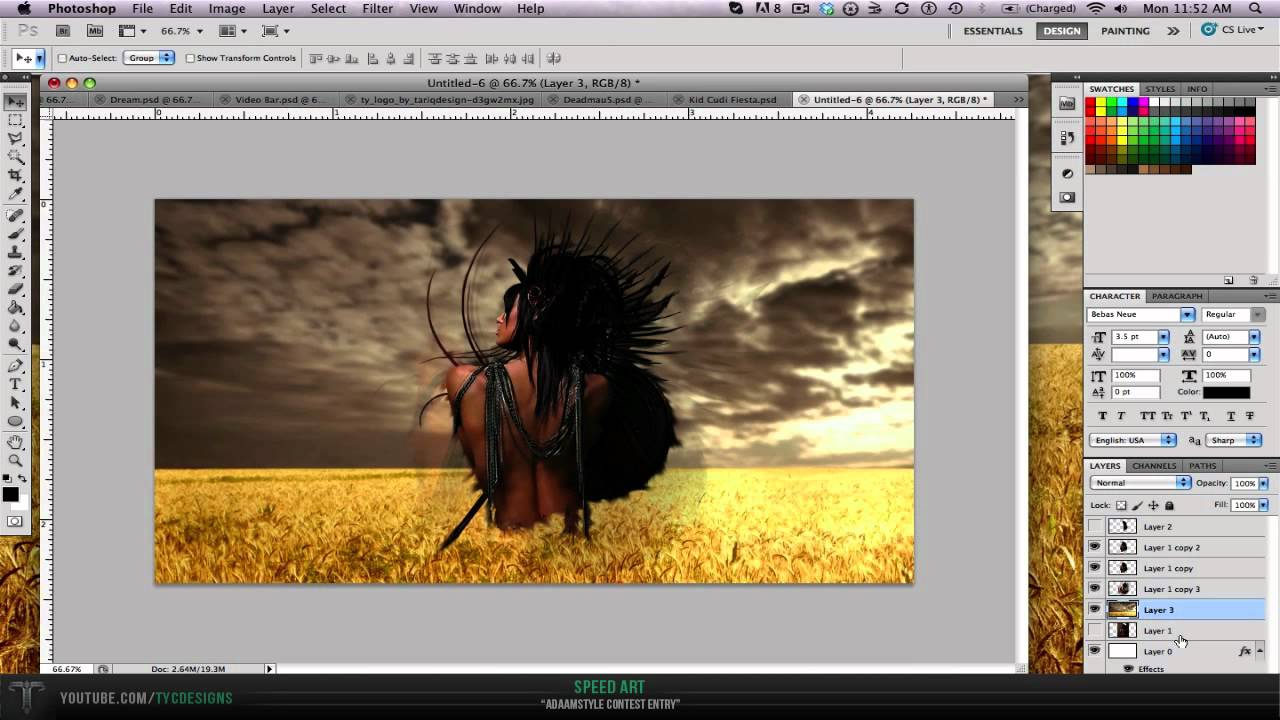This screenshot has height=720, width=1280.
Task: Click the text Color swatch in Character panel
Action: (x=1226, y=392)
